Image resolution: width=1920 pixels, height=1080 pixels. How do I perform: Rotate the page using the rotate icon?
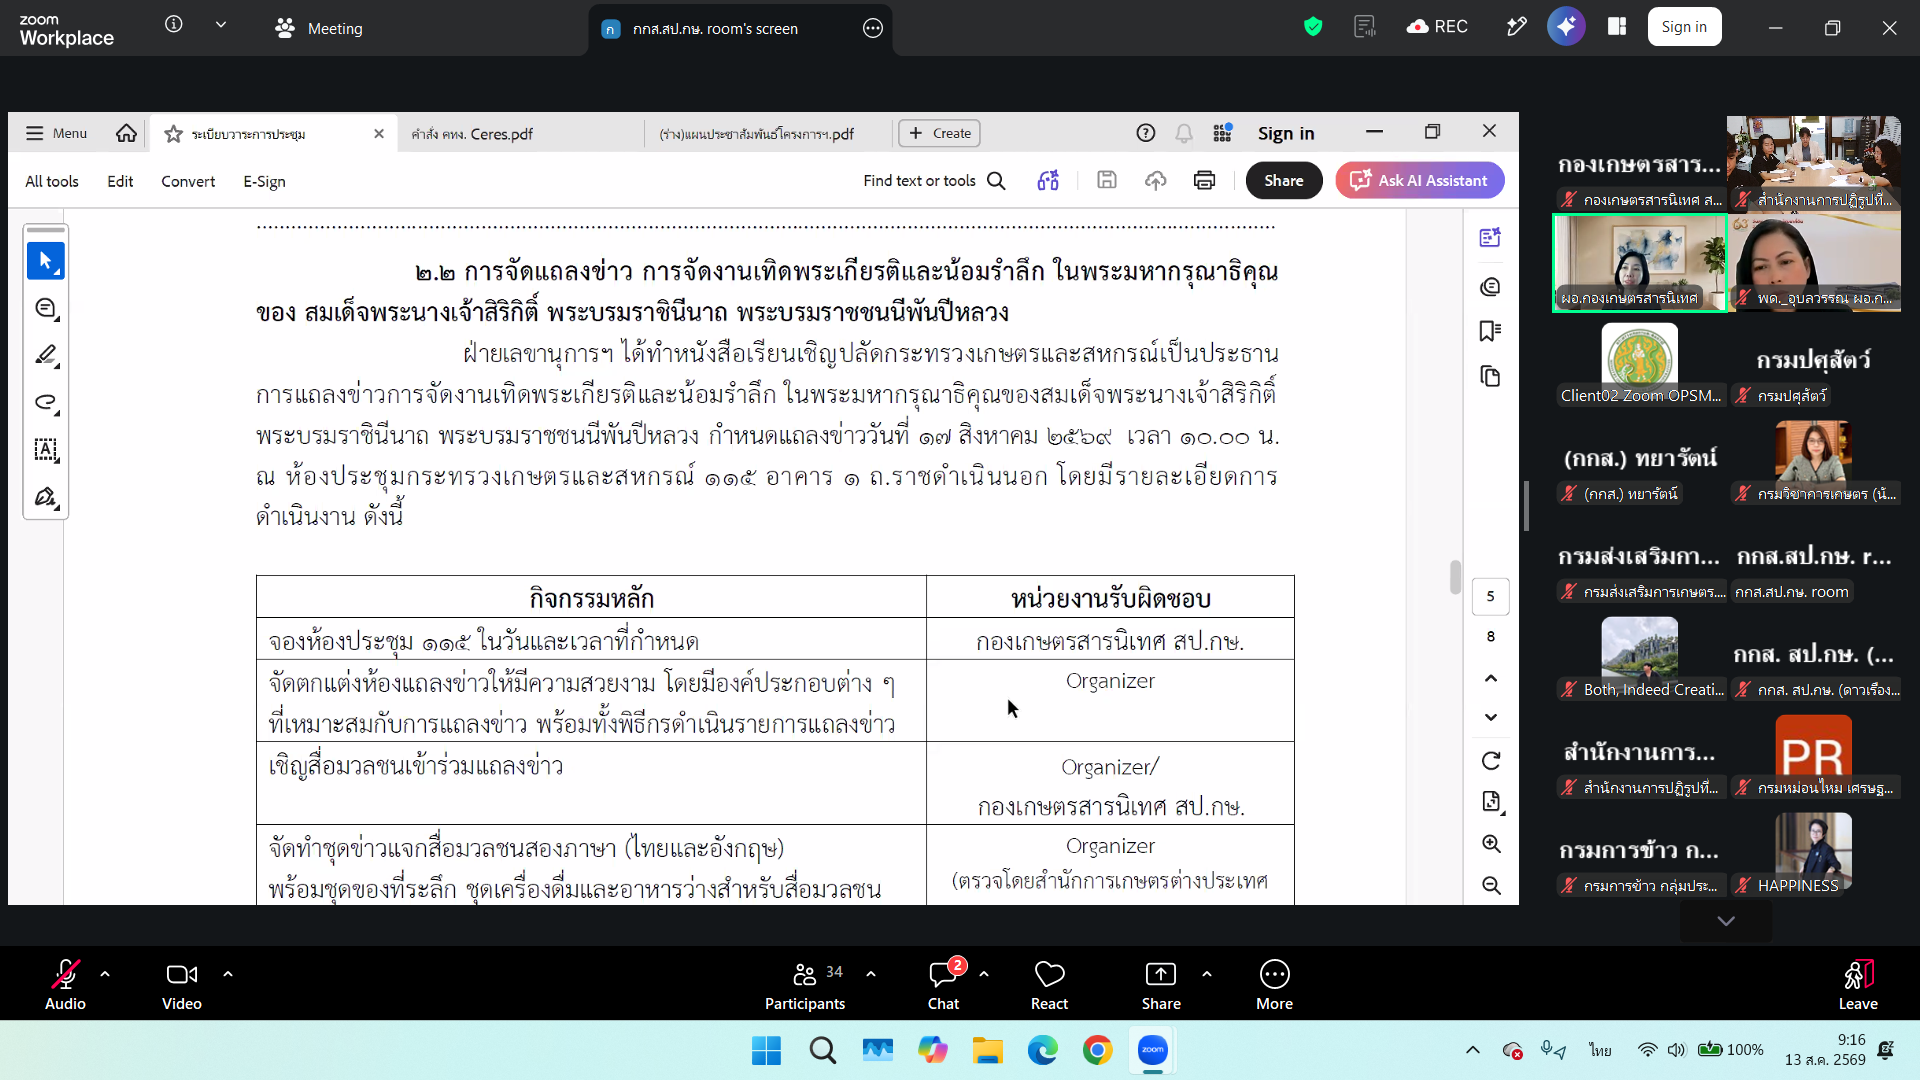click(1491, 761)
